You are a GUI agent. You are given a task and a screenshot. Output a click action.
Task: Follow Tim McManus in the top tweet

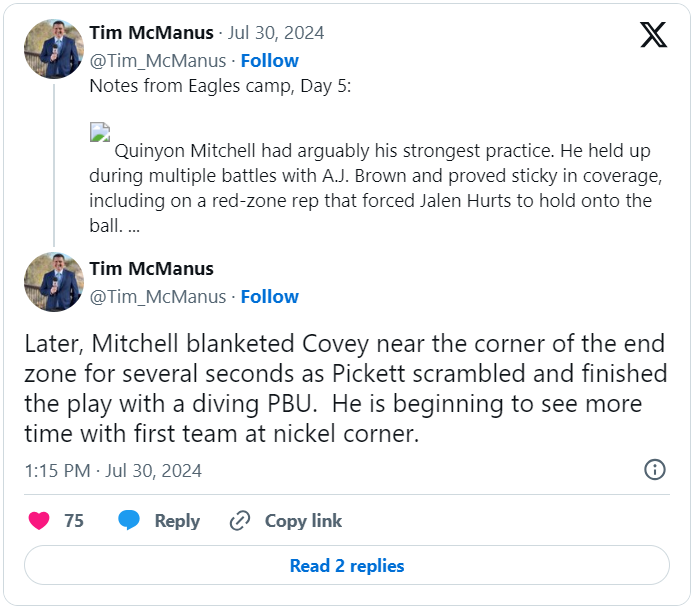point(269,60)
